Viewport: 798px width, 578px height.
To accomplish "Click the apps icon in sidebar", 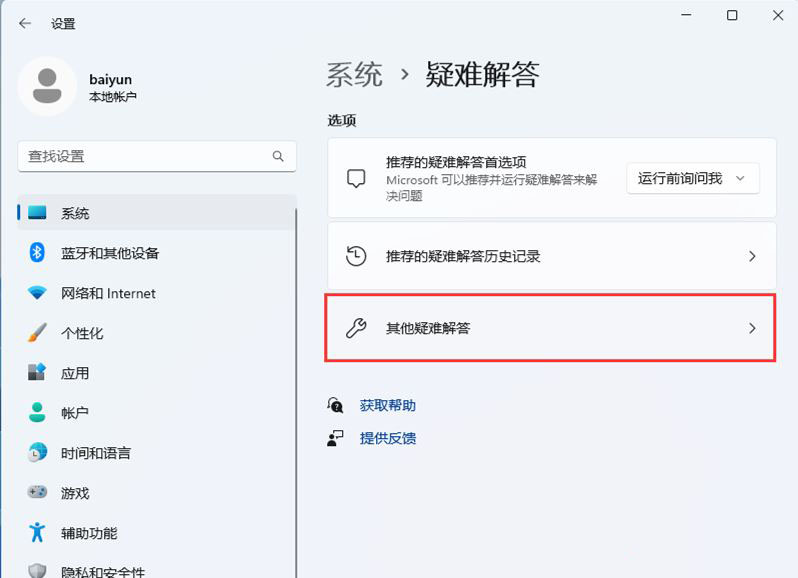I will click(x=37, y=373).
